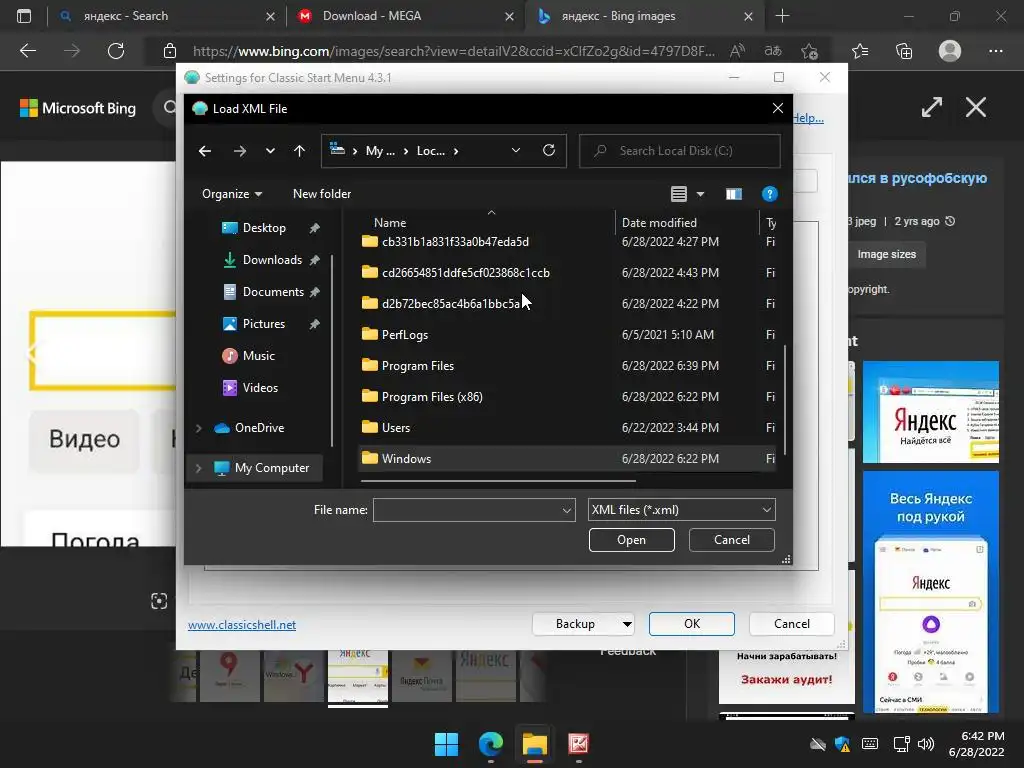Open the File name history dropdown
This screenshot has height=768, width=1024.
(x=567, y=510)
